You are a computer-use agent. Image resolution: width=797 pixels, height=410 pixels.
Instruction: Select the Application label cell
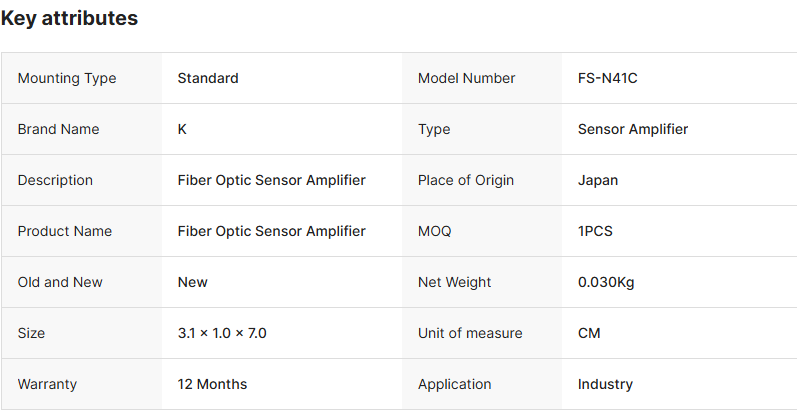coord(455,384)
